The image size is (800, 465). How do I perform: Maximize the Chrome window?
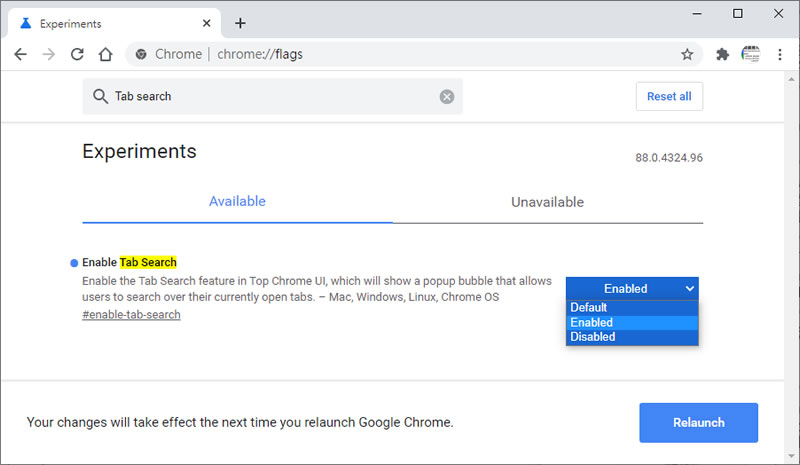click(738, 14)
